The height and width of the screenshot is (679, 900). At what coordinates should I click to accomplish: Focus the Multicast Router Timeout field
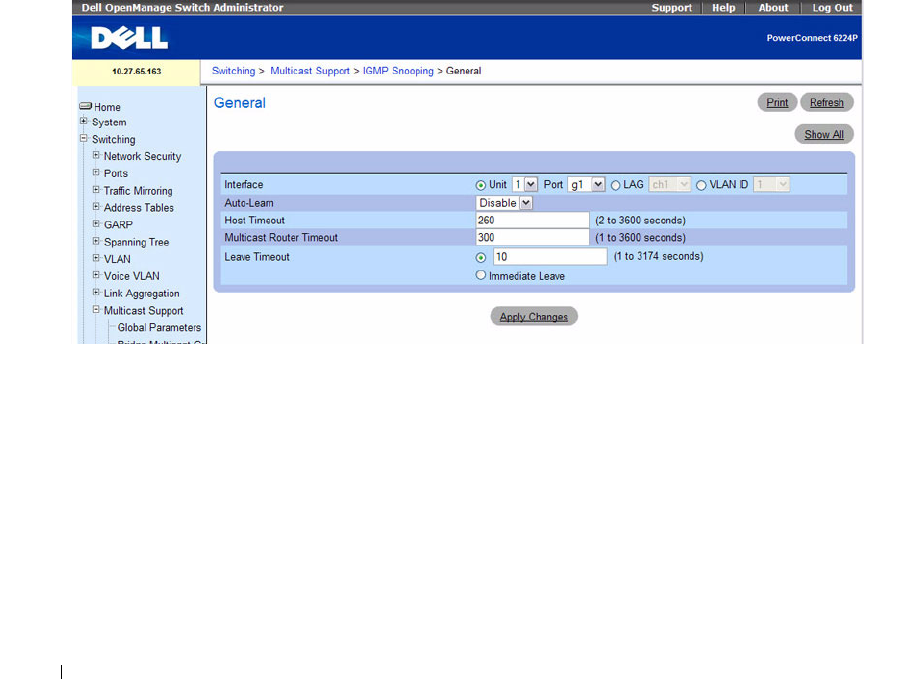(533, 237)
